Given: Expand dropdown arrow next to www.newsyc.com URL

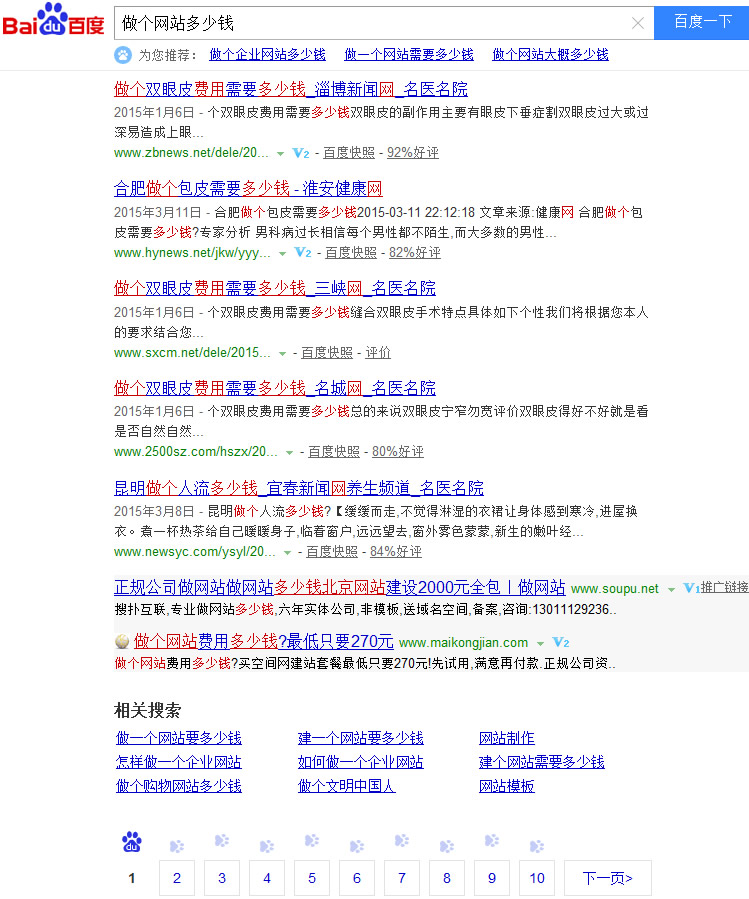Looking at the screenshot, I should point(287,553).
